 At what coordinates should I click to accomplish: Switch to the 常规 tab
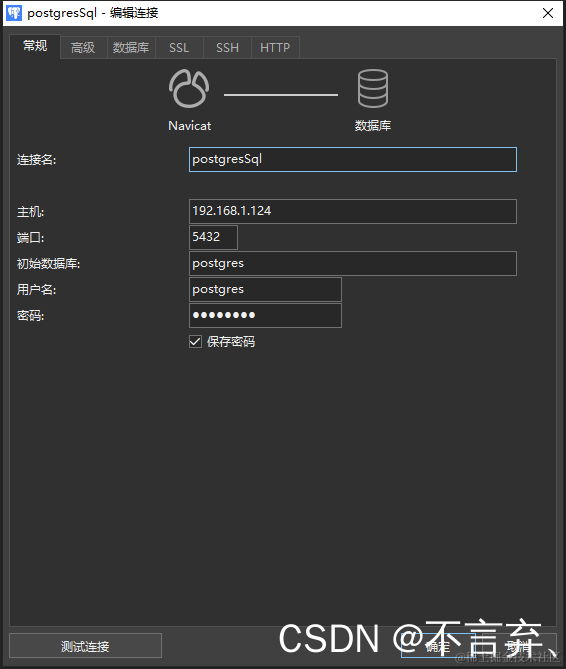coord(35,46)
